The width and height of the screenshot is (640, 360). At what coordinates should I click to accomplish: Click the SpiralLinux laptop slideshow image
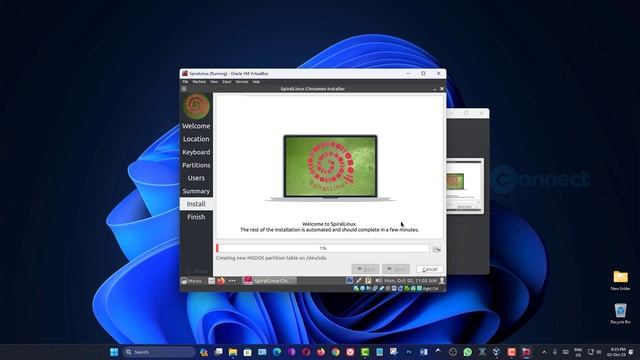pyautogui.click(x=330, y=168)
